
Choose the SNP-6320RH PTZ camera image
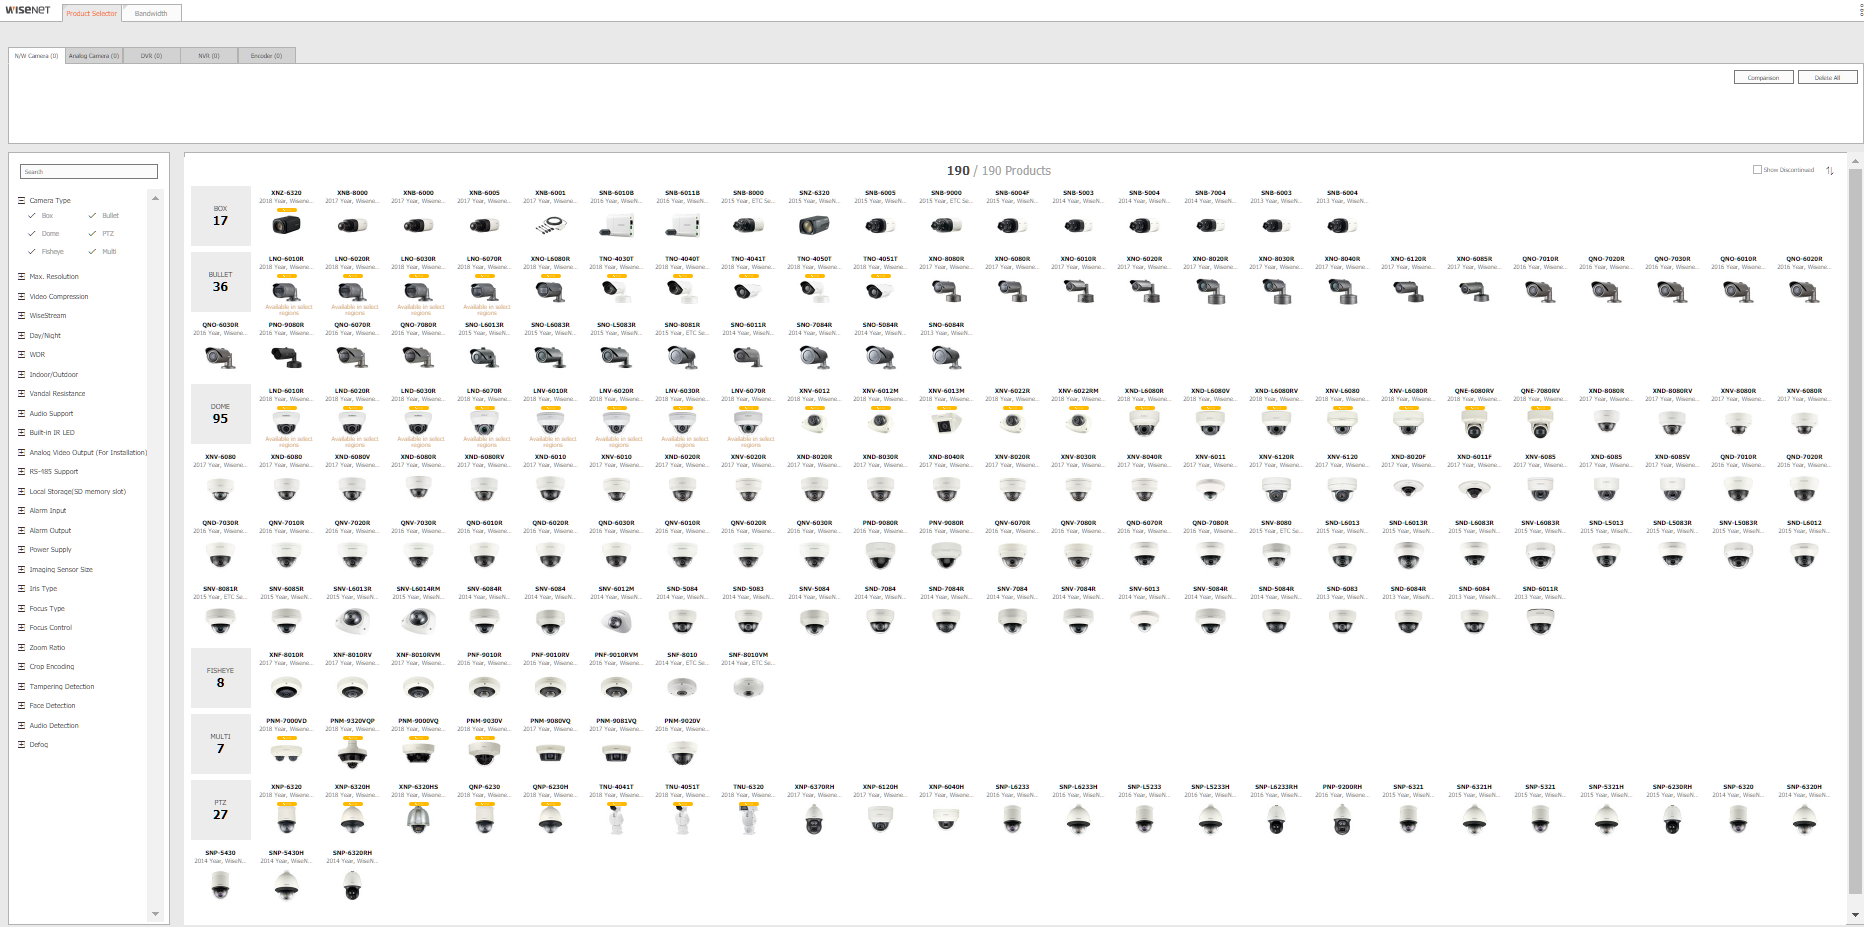pos(352,885)
